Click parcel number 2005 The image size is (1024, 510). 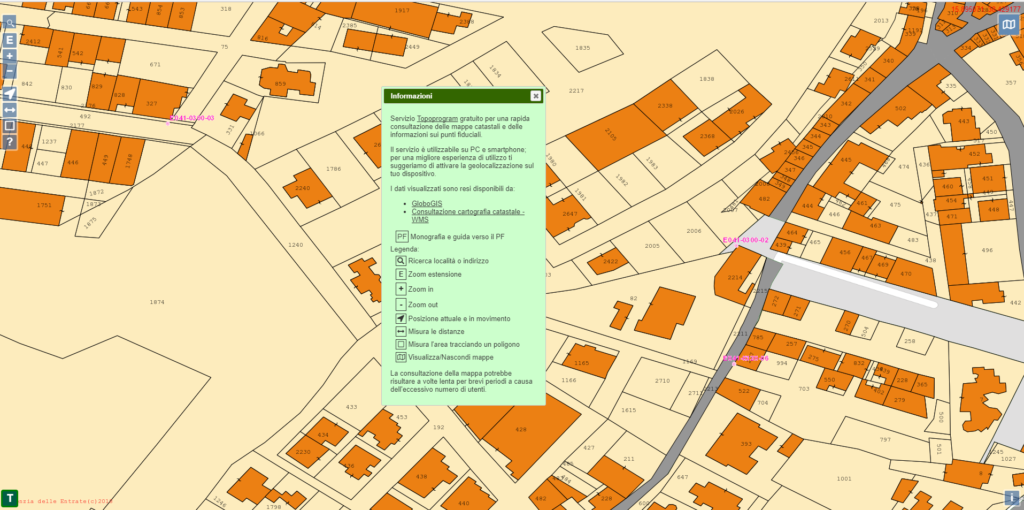coord(652,246)
